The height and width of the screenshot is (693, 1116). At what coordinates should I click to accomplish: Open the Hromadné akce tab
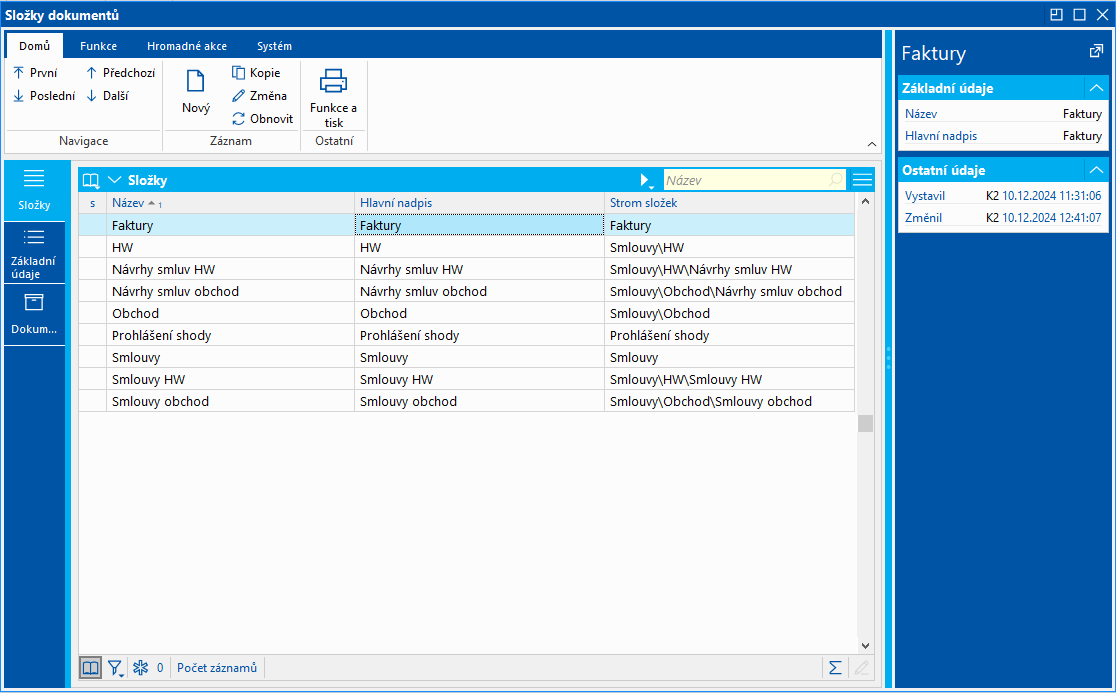coord(186,46)
